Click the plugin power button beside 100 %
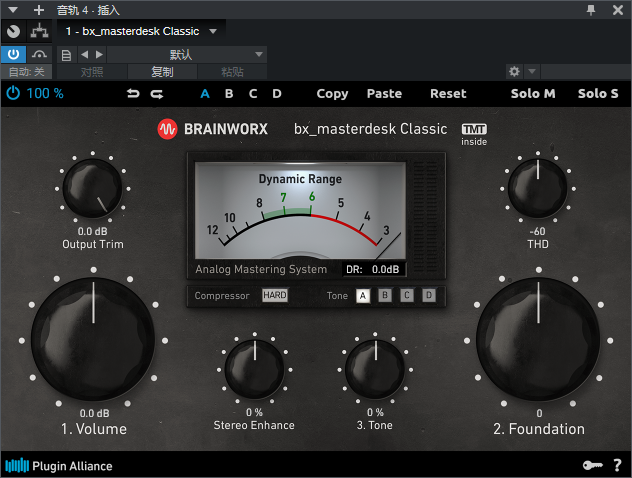 tap(13, 93)
